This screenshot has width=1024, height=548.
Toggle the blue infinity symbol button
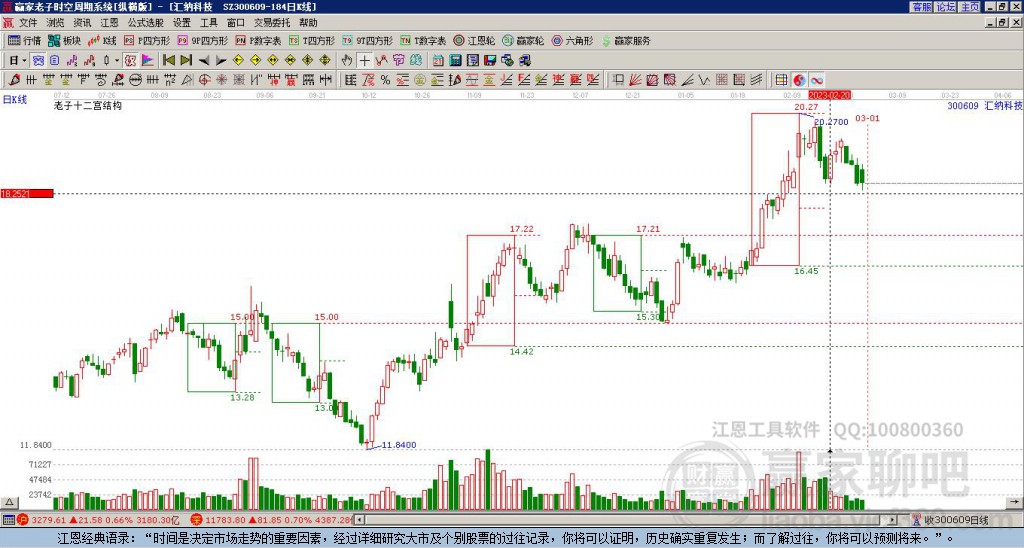click(816, 80)
